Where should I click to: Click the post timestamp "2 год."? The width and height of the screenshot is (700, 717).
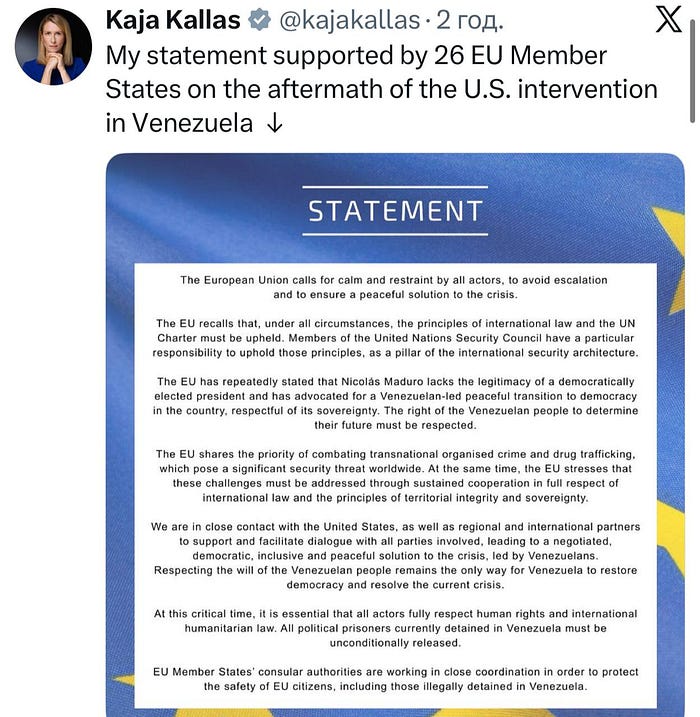click(x=471, y=20)
